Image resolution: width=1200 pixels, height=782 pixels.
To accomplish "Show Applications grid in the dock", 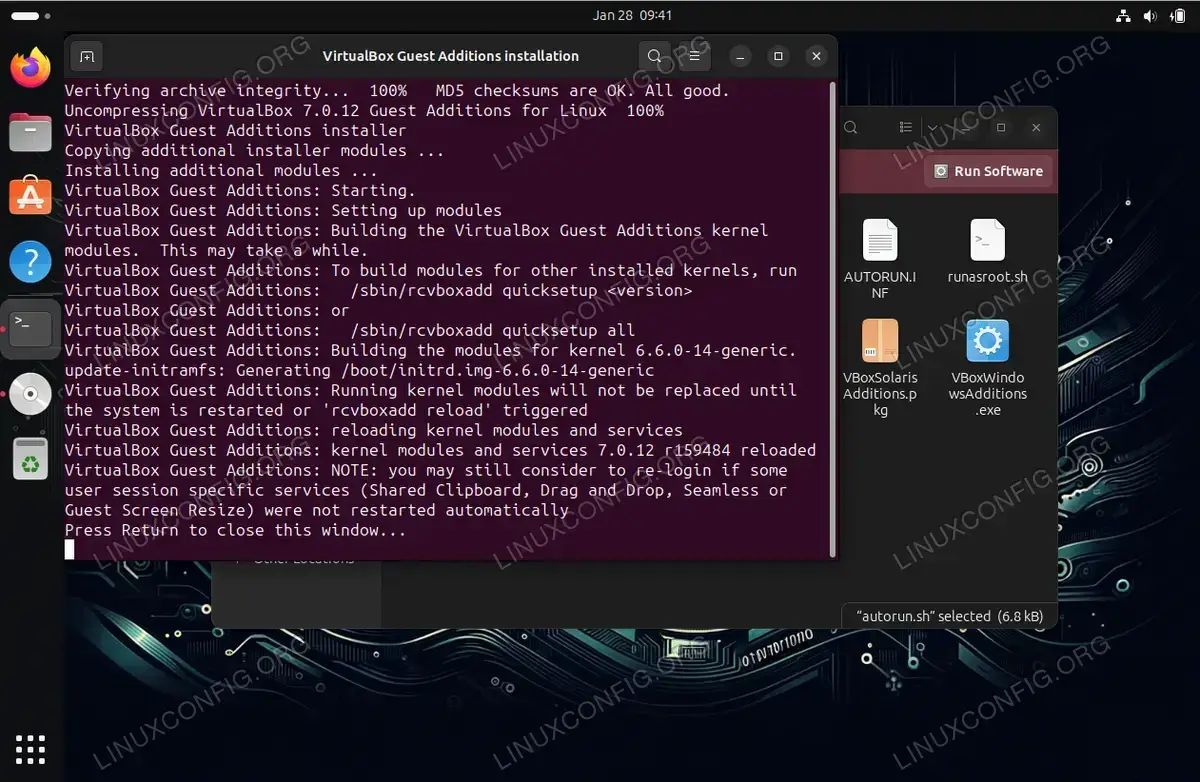I will (x=31, y=749).
